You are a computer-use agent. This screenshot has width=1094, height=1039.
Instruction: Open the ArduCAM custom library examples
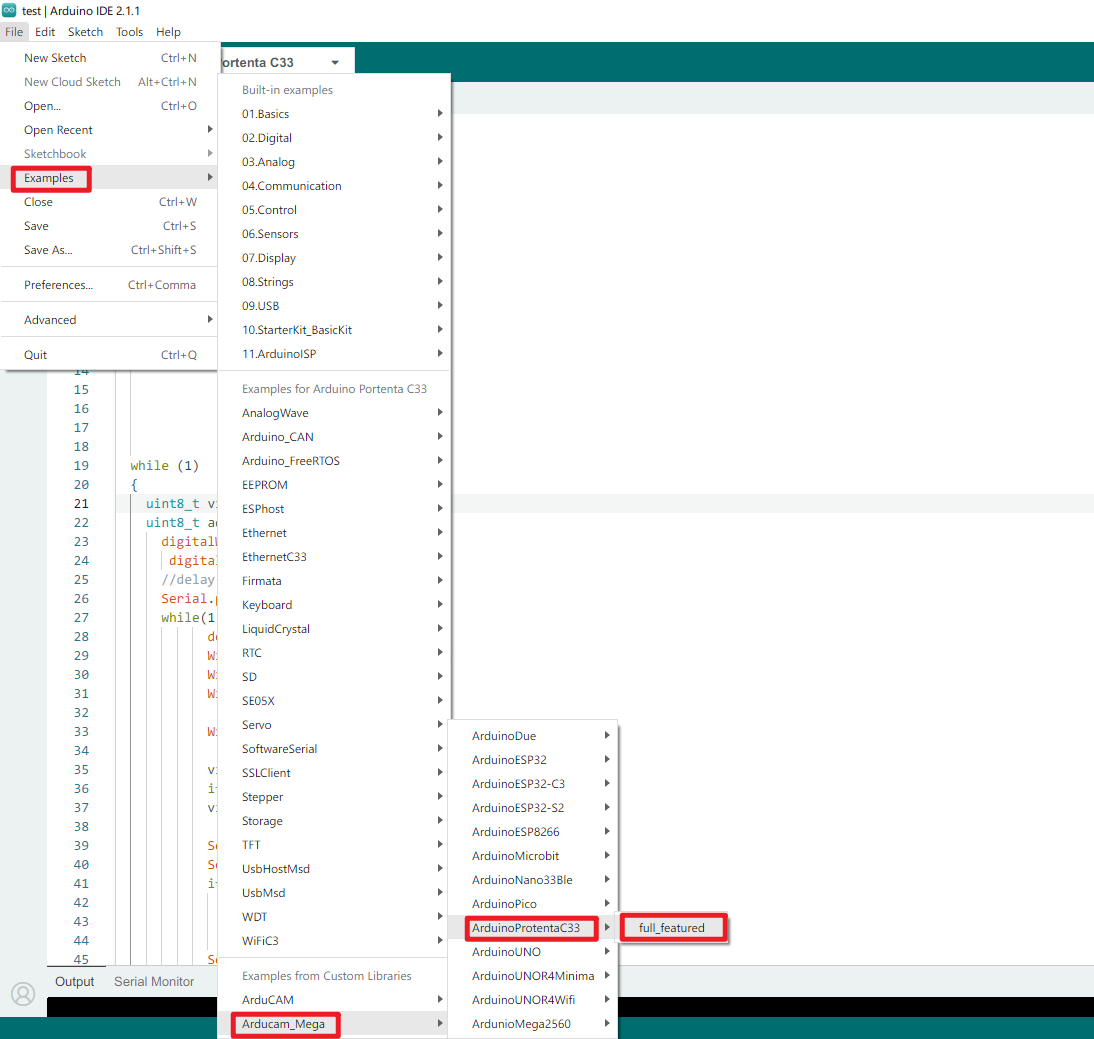(334, 1000)
